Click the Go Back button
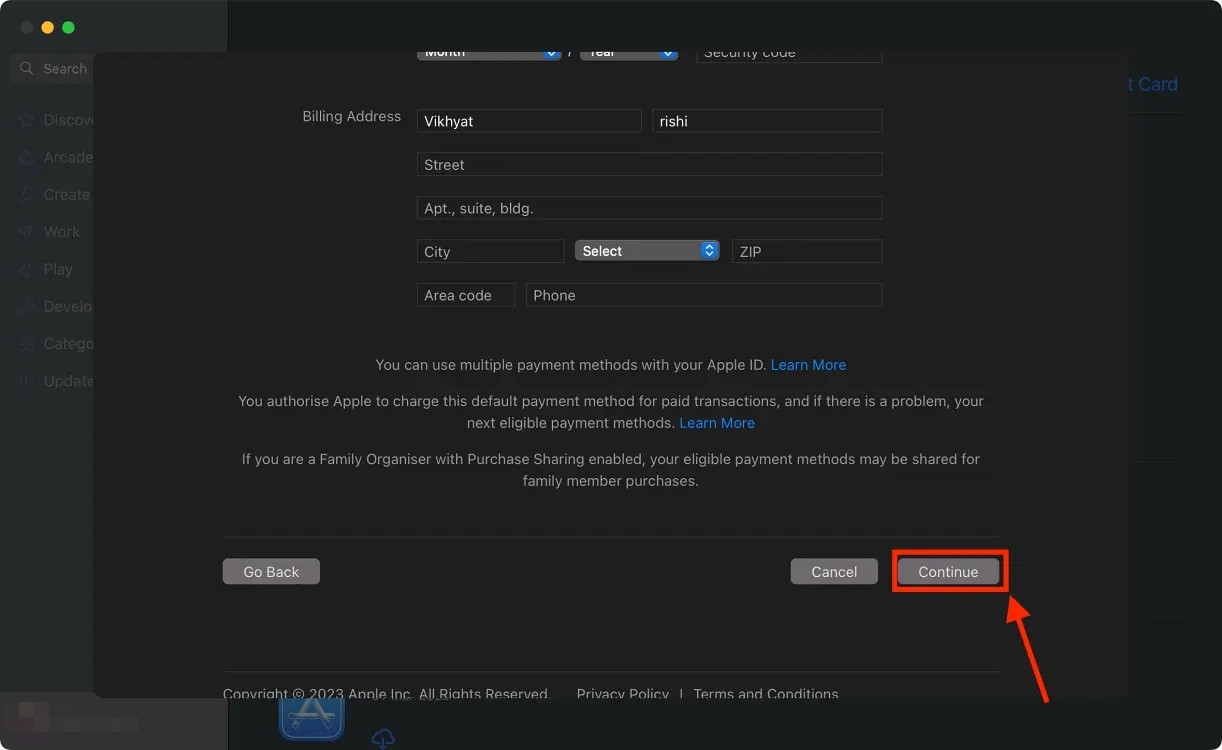 271,572
